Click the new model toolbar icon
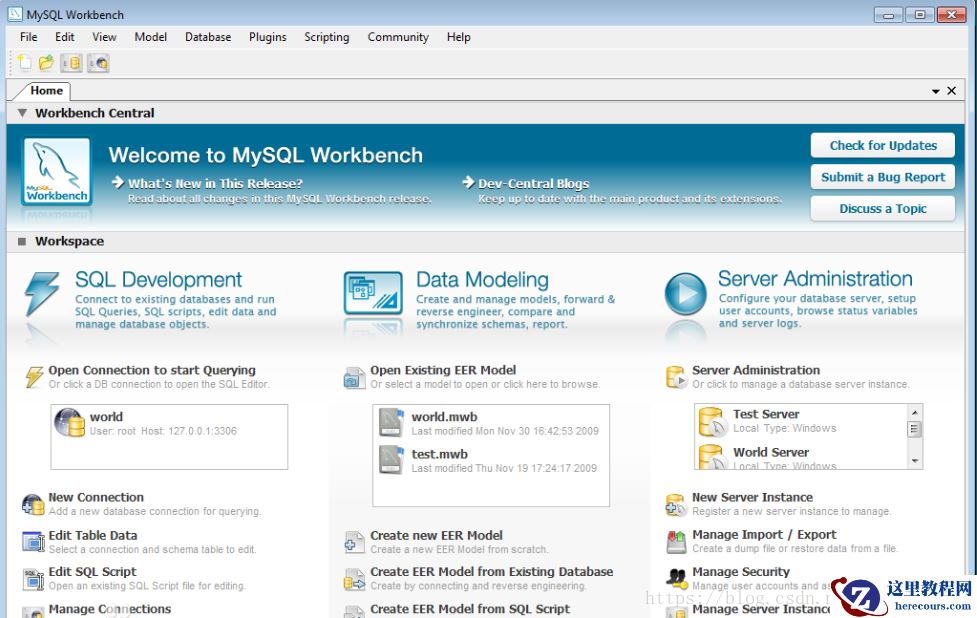Image resolution: width=977 pixels, height=618 pixels. click(x=24, y=63)
